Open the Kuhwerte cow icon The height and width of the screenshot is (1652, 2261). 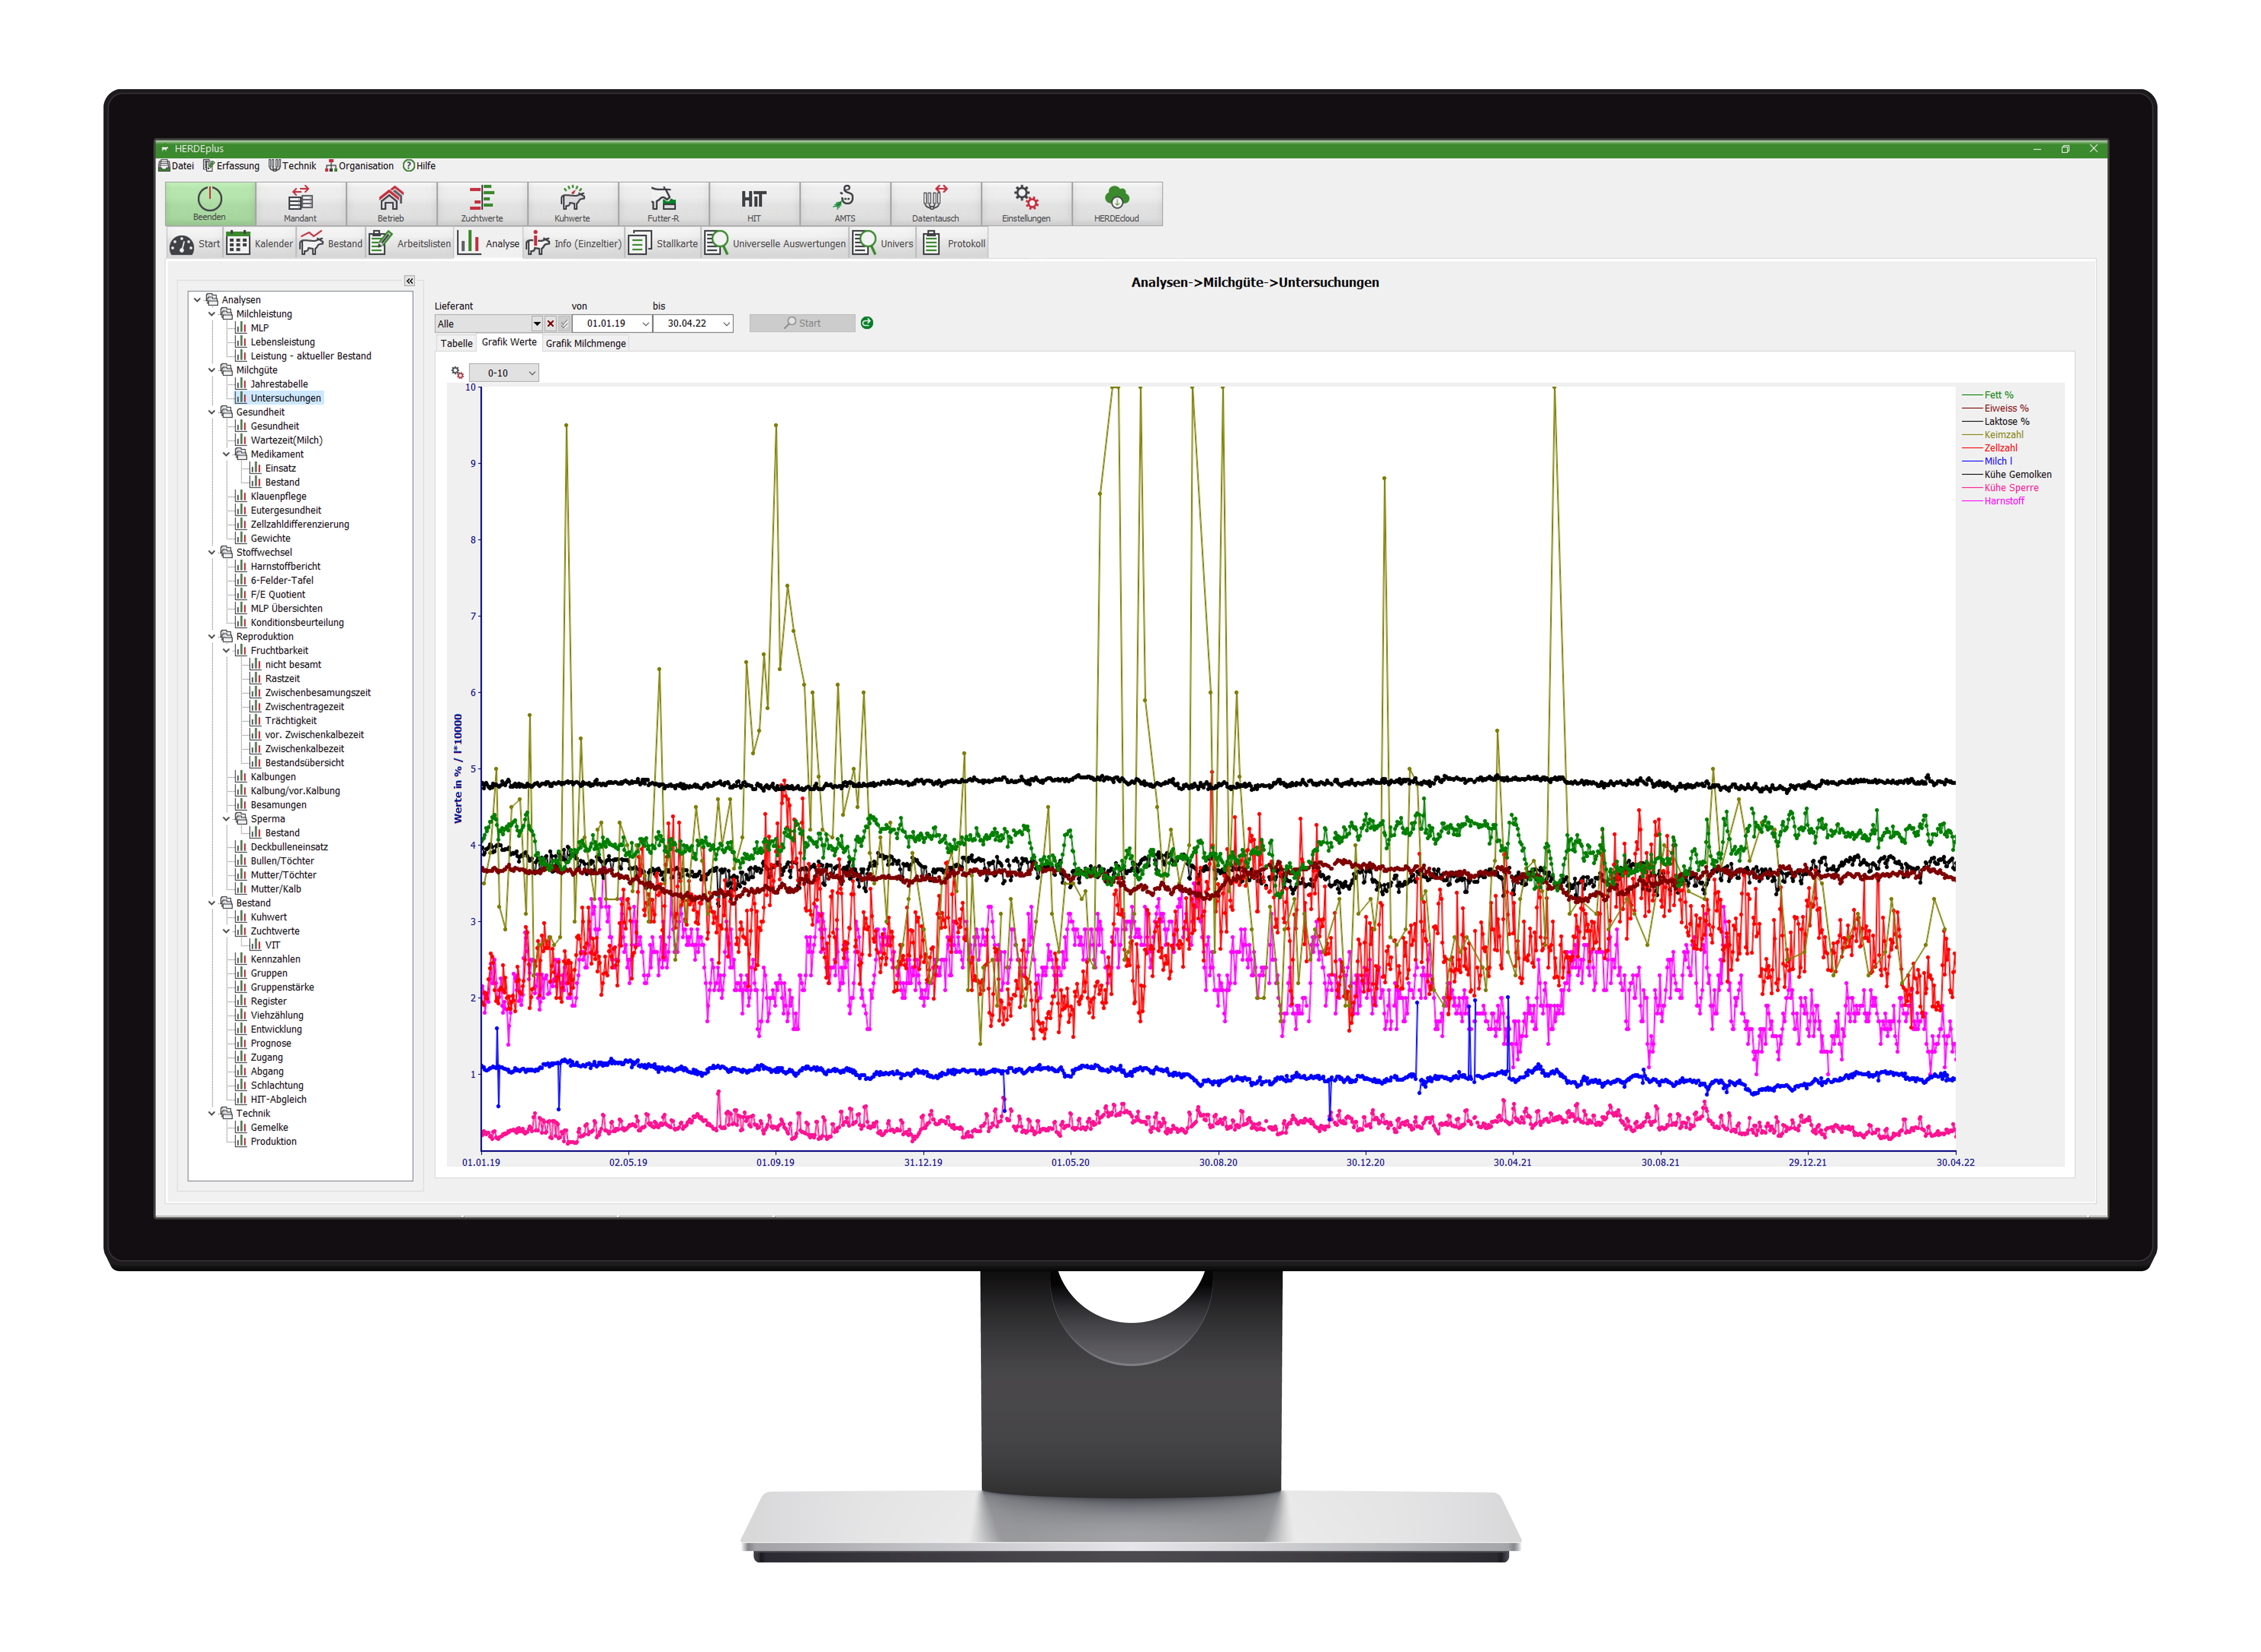(x=572, y=203)
